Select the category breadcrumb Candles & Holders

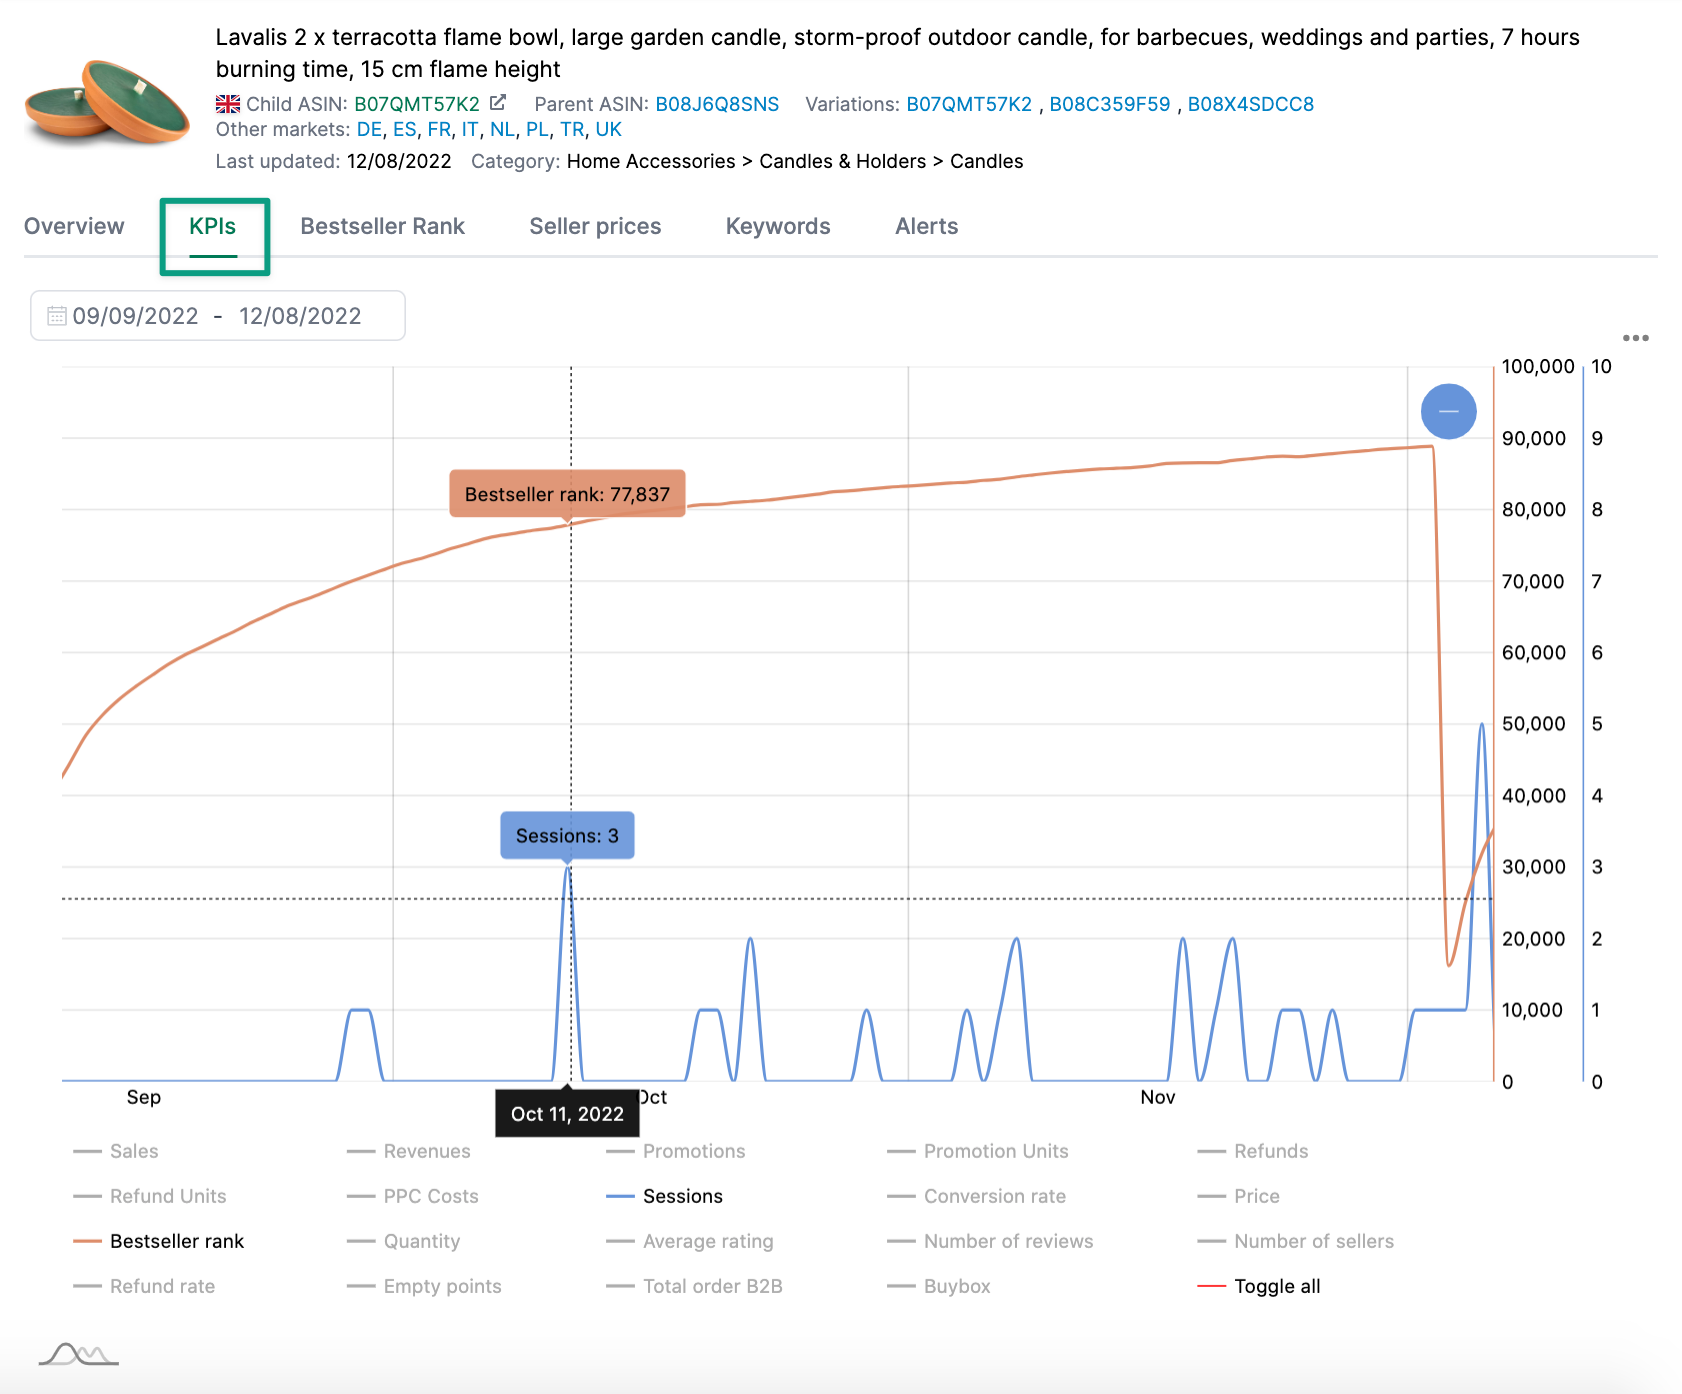pos(842,161)
